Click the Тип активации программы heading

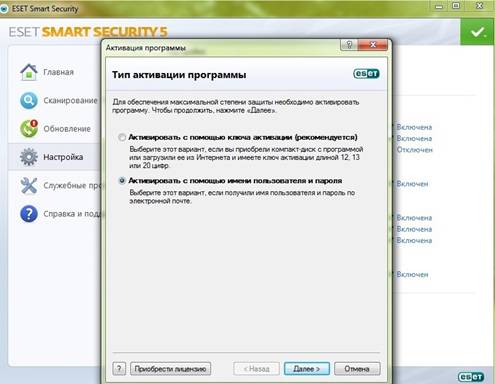coord(179,75)
